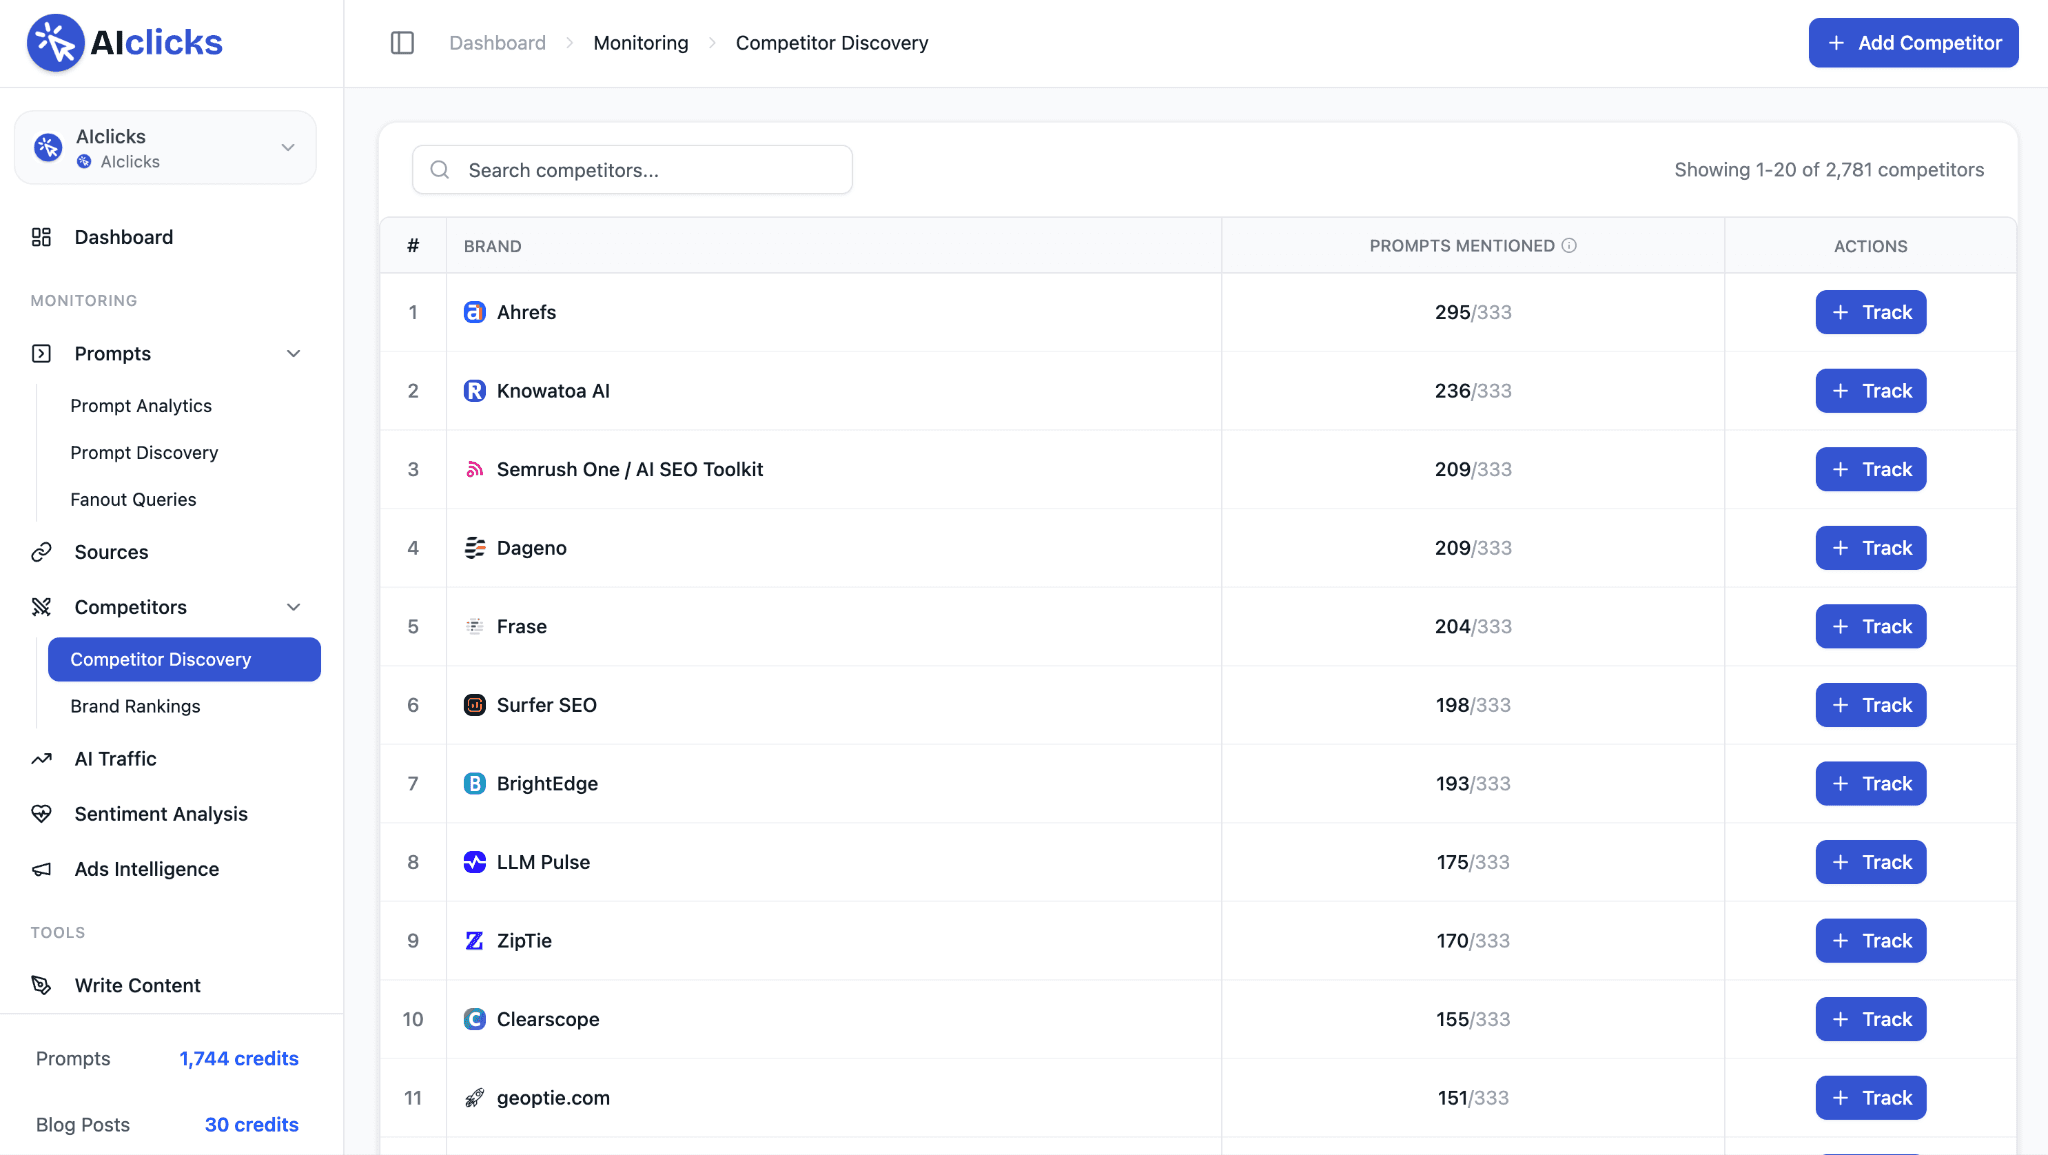Track the ZipTie competitor
This screenshot has height=1155, width=2048.
[1871, 941]
